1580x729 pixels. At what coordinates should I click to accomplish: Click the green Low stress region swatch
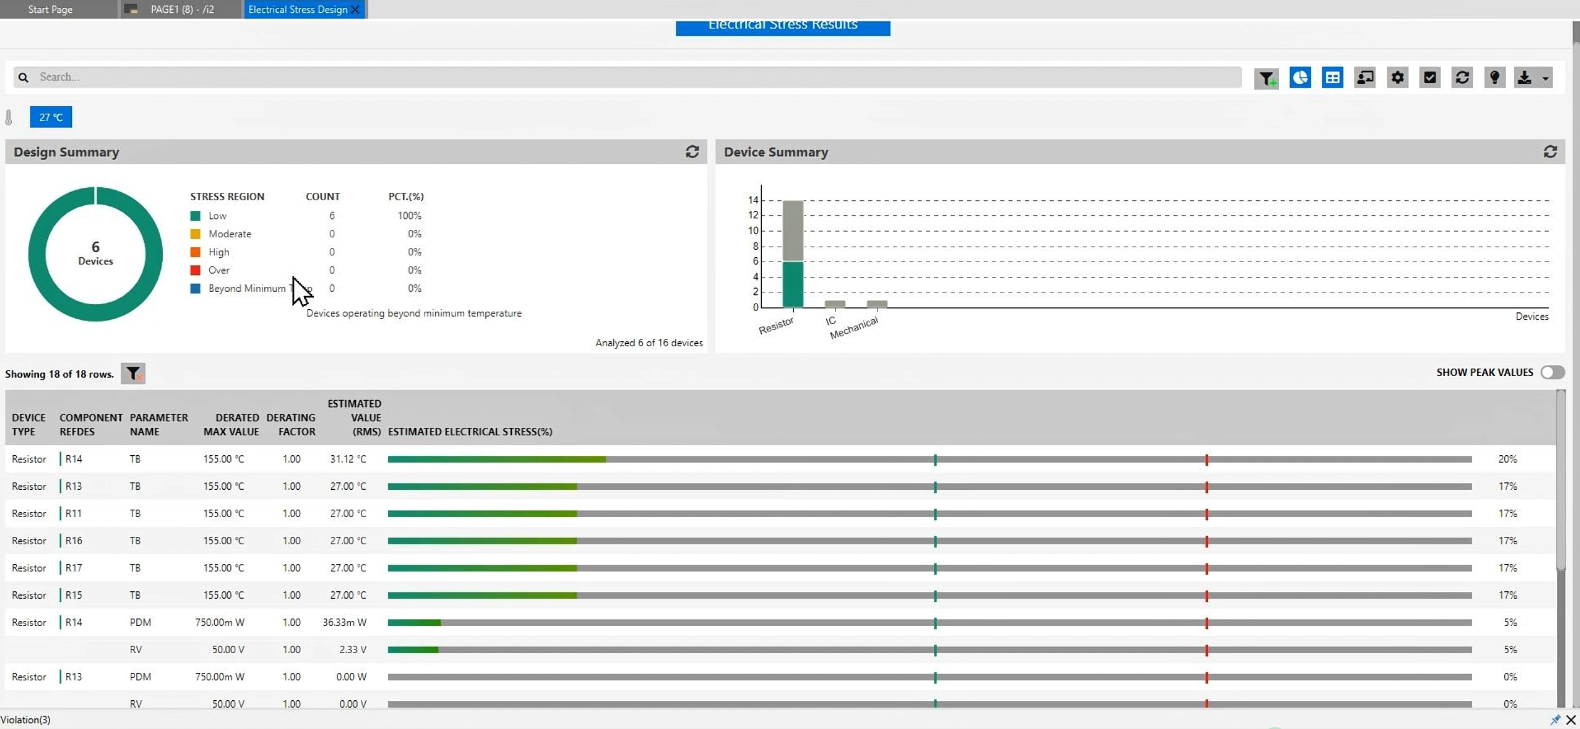195,216
